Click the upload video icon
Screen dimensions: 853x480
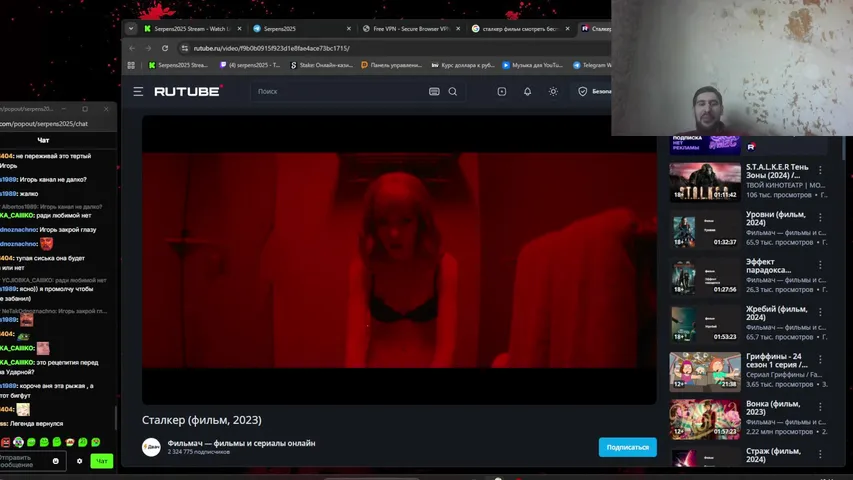(x=502, y=91)
